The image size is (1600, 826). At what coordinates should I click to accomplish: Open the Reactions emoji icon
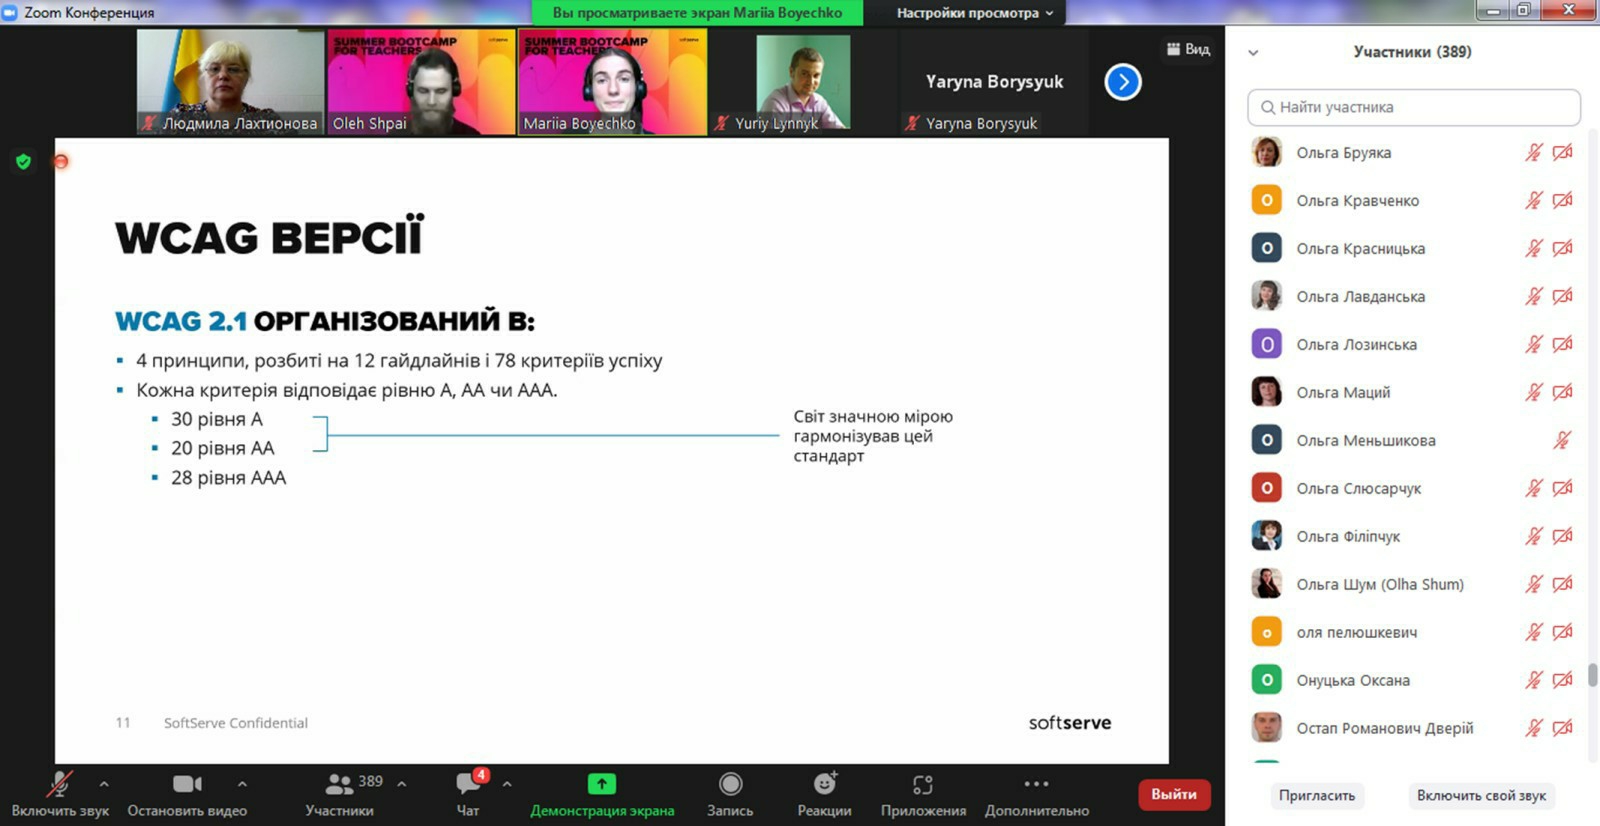[824, 785]
